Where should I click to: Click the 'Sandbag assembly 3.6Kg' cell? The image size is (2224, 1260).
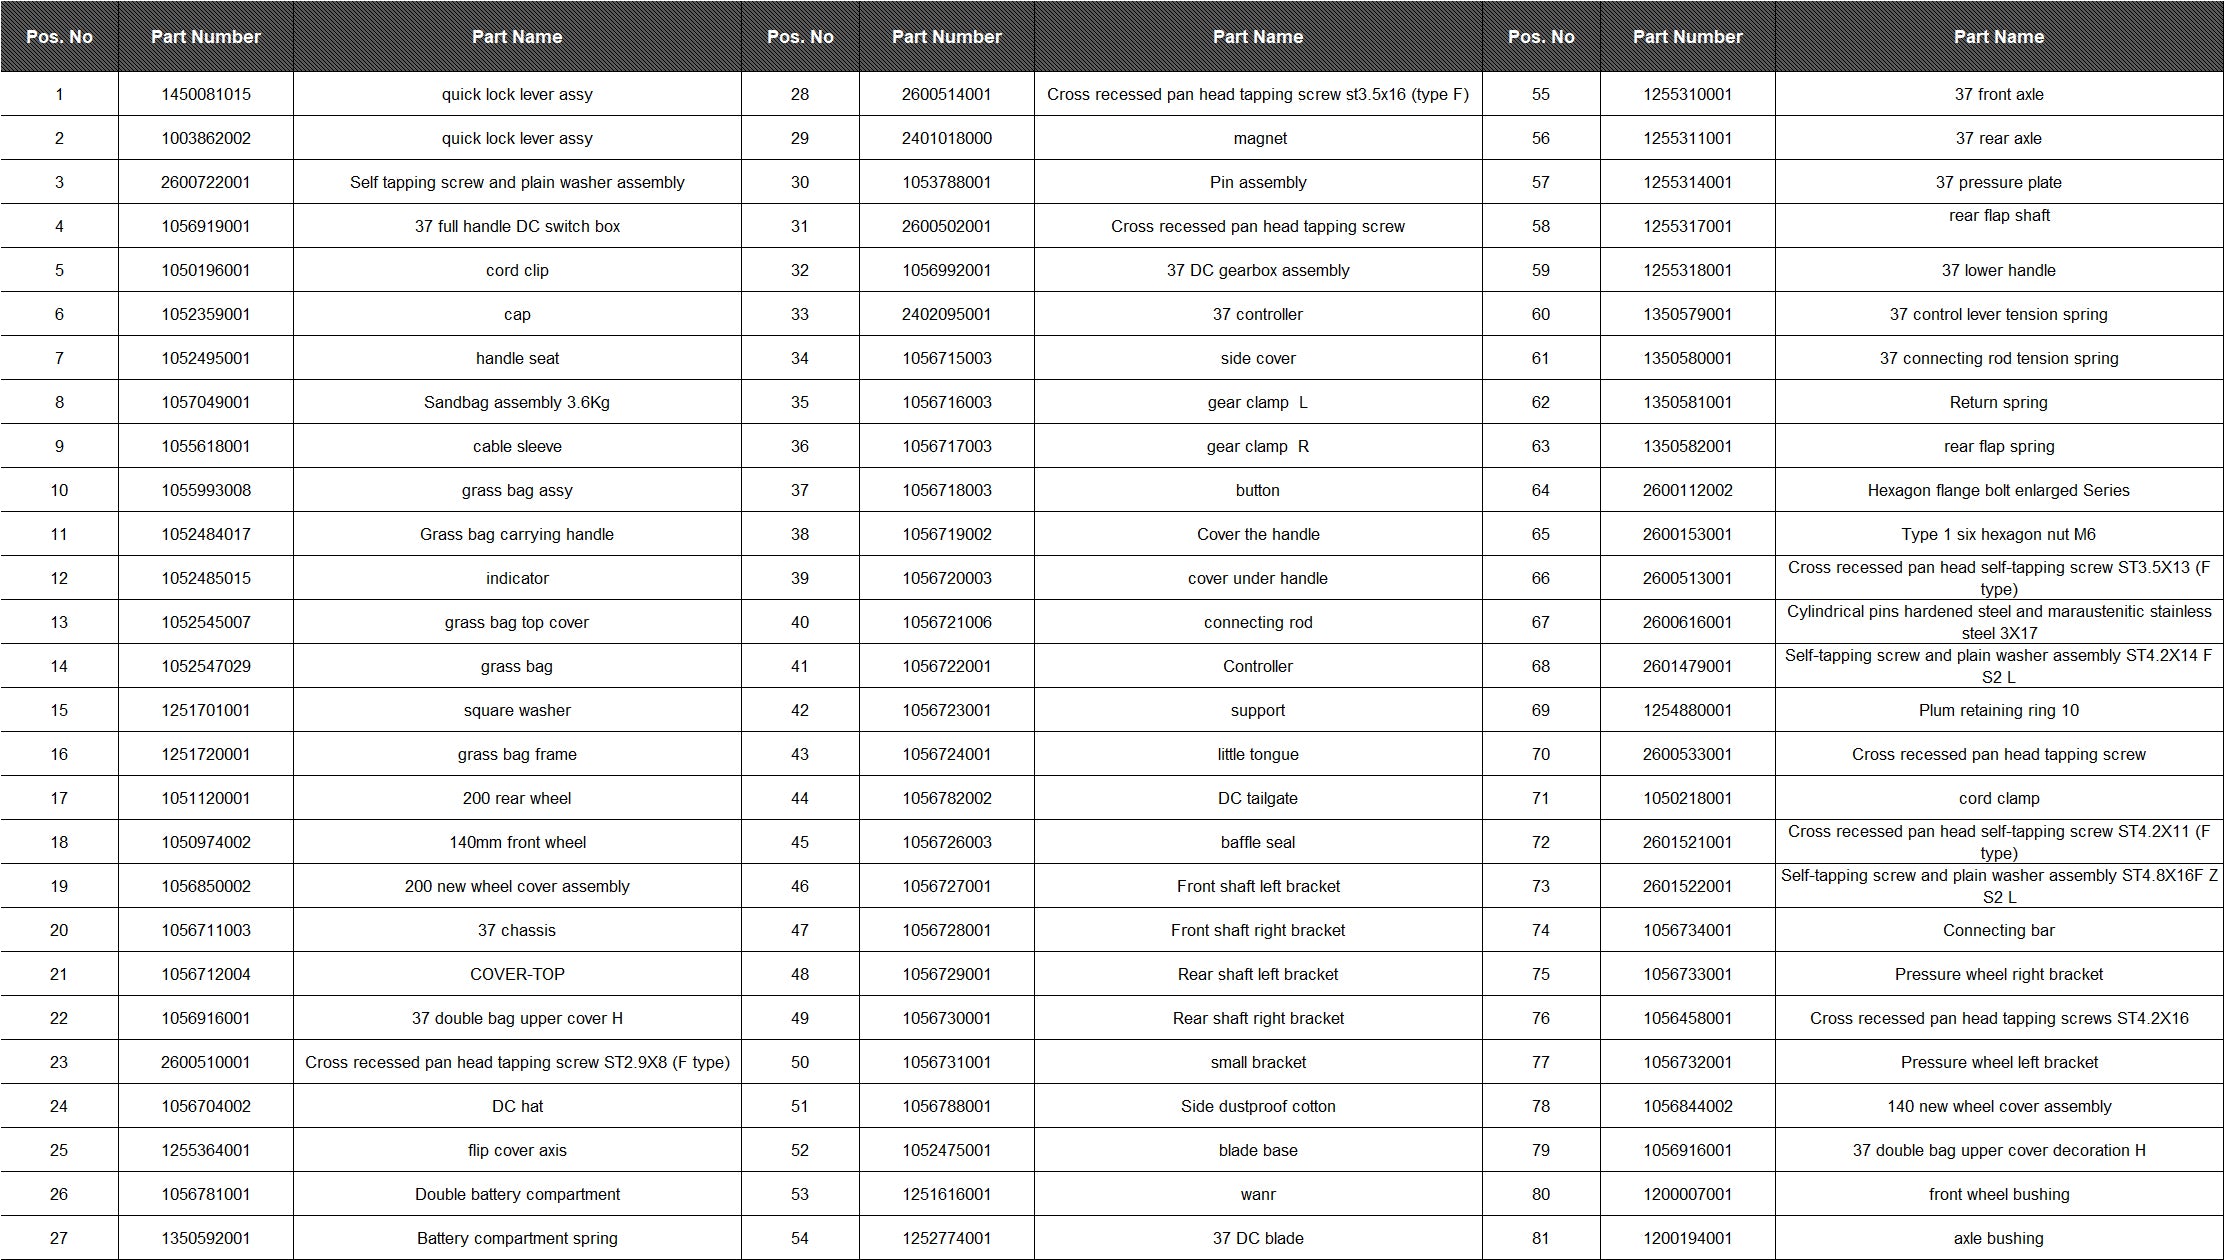tap(517, 402)
